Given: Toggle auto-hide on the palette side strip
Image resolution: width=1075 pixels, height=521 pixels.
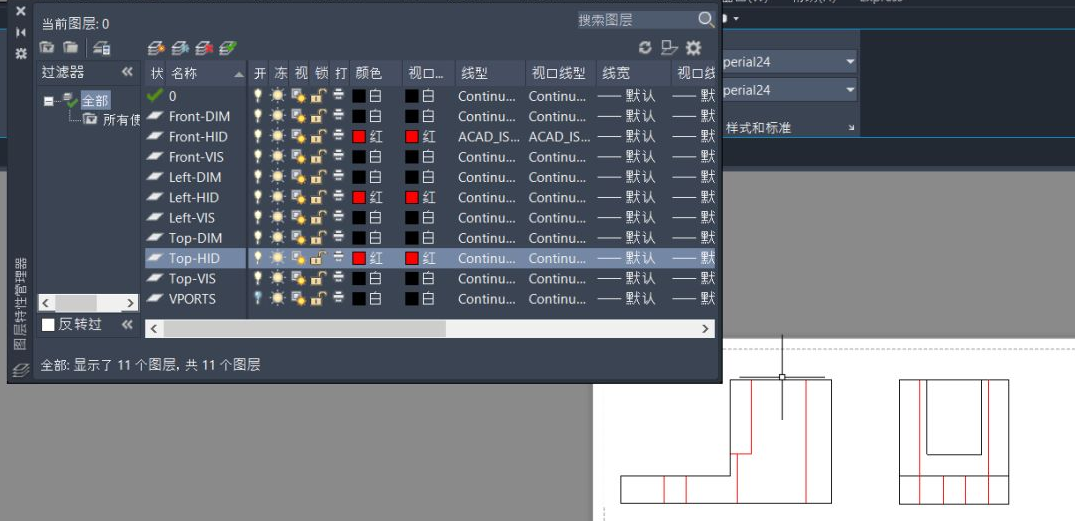Looking at the screenshot, I should coord(21,32).
